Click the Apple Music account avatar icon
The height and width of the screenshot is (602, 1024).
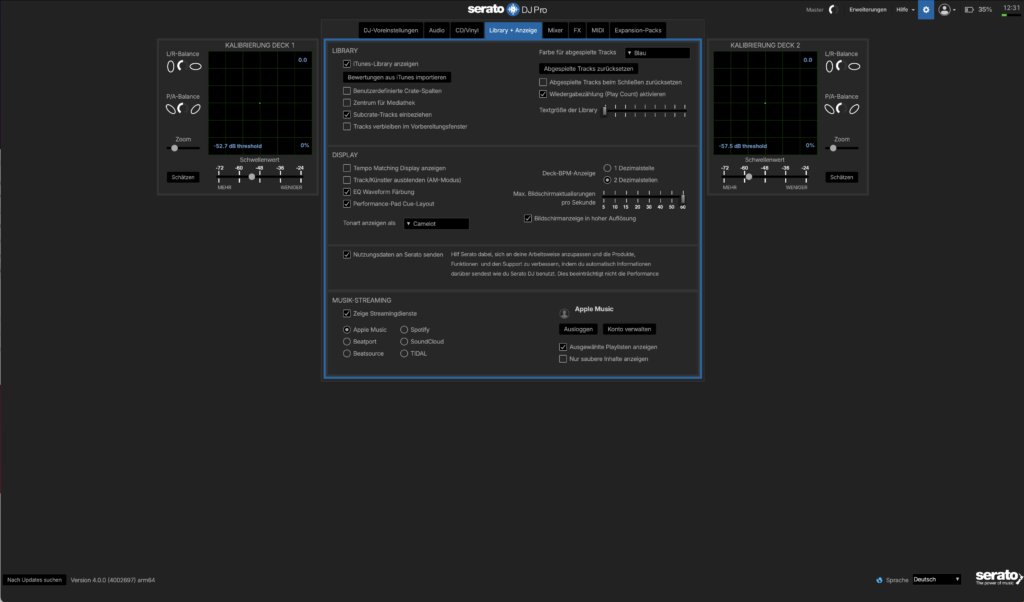pyautogui.click(x=564, y=313)
